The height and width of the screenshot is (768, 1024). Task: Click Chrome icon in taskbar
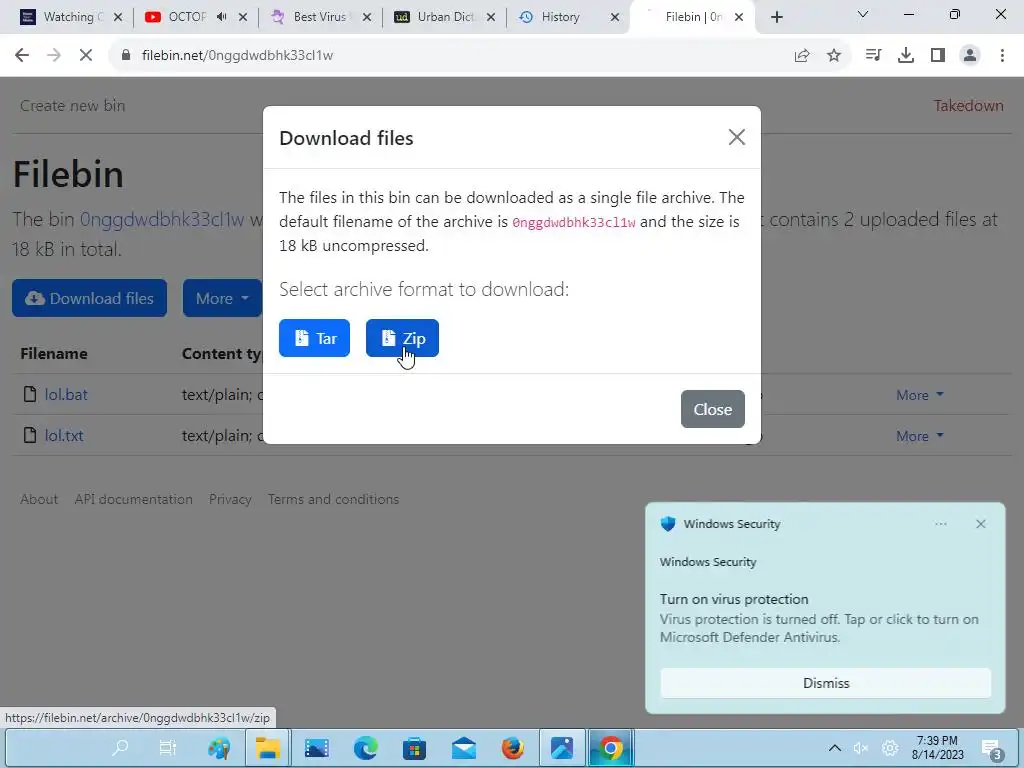[x=611, y=748]
